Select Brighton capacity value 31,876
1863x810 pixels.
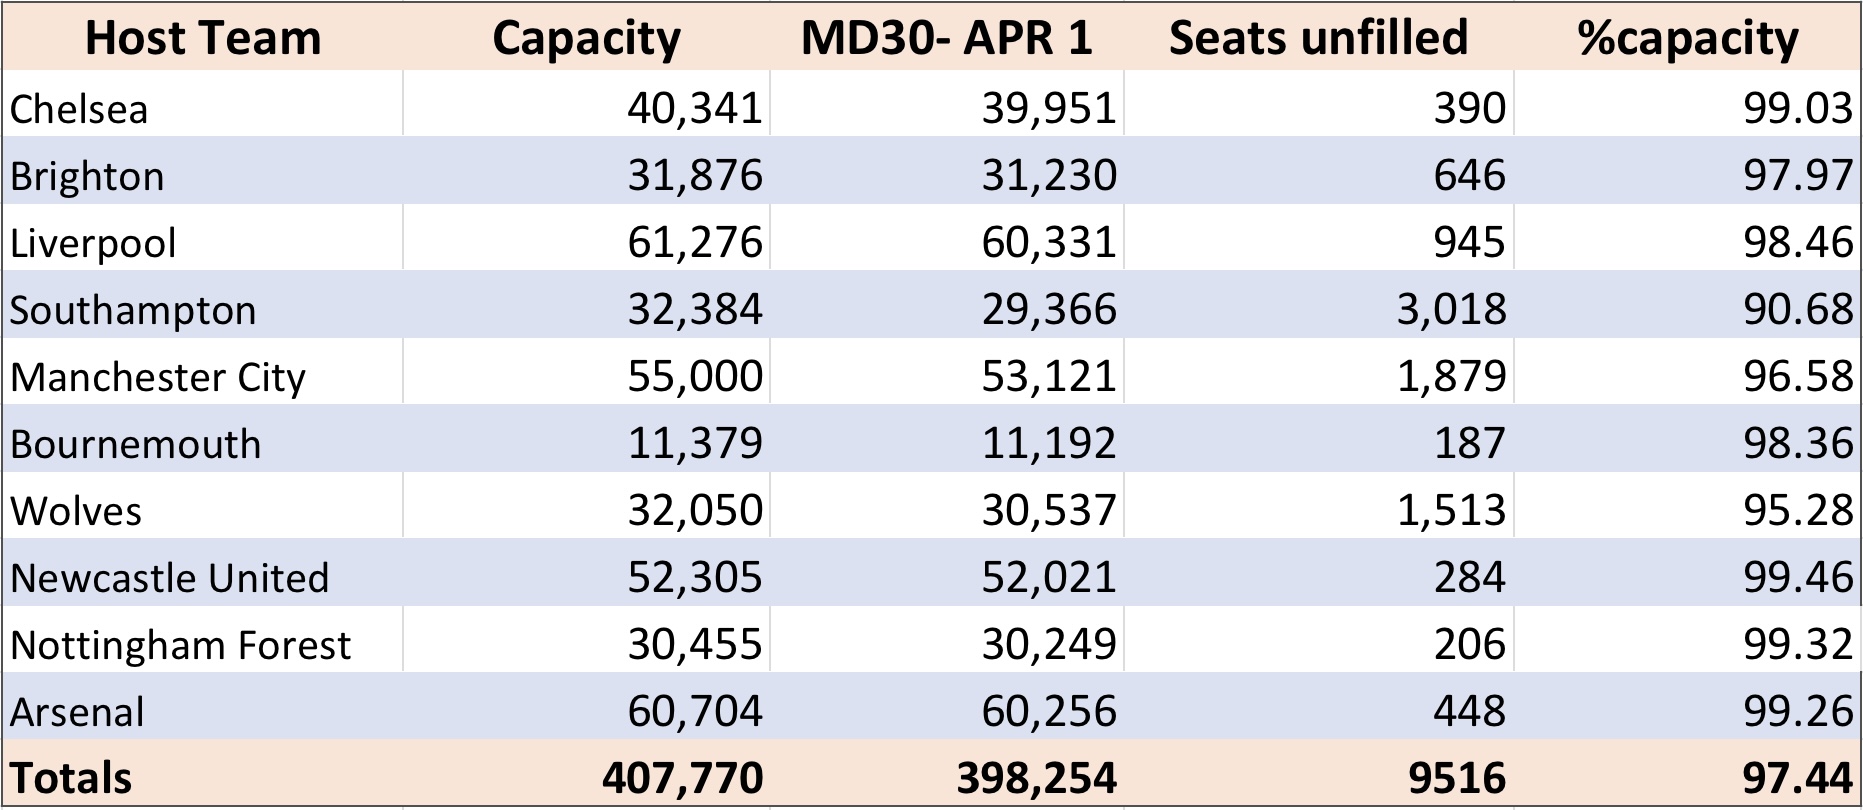click(x=695, y=176)
